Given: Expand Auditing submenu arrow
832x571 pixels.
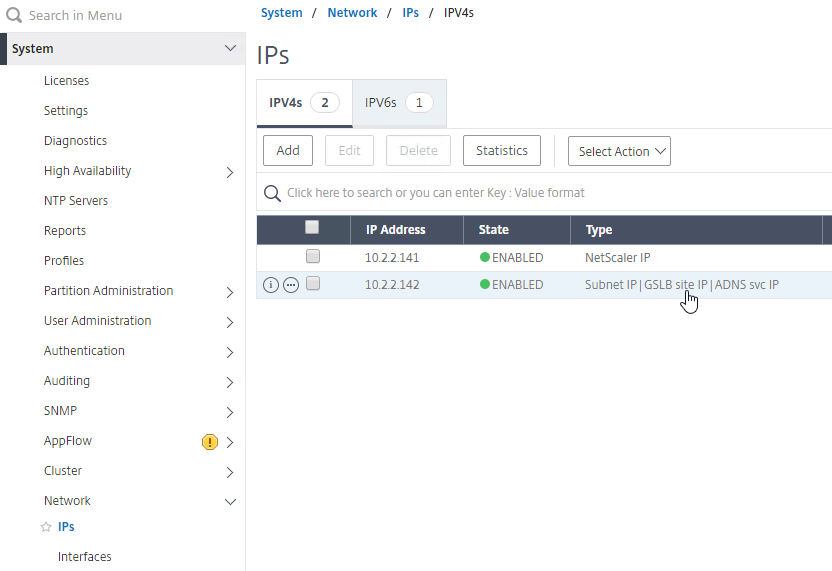Looking at the screenshot, I should (x=230, y=383).
